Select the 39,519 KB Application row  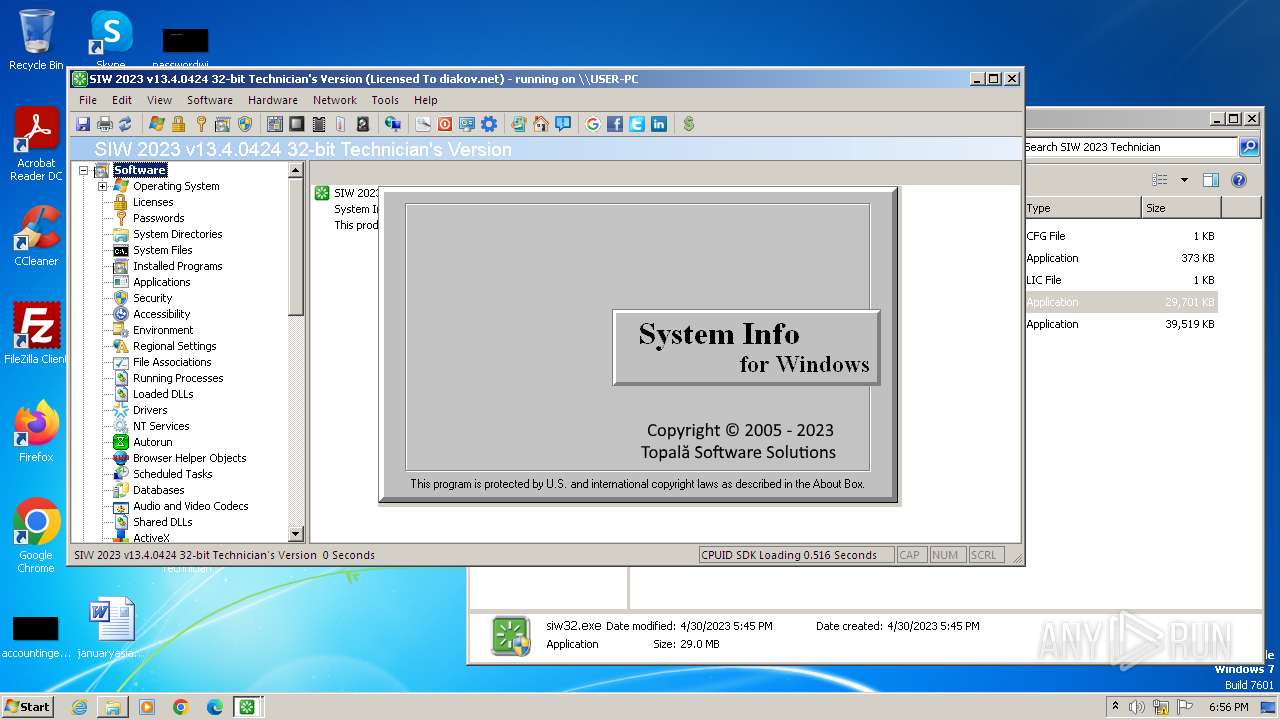(1120, 324)
